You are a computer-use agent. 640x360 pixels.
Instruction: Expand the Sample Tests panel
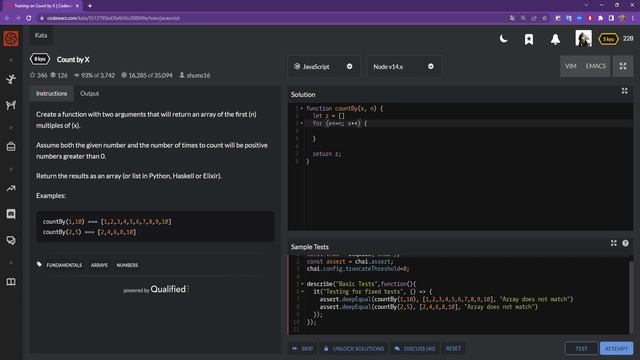(613, 243)
